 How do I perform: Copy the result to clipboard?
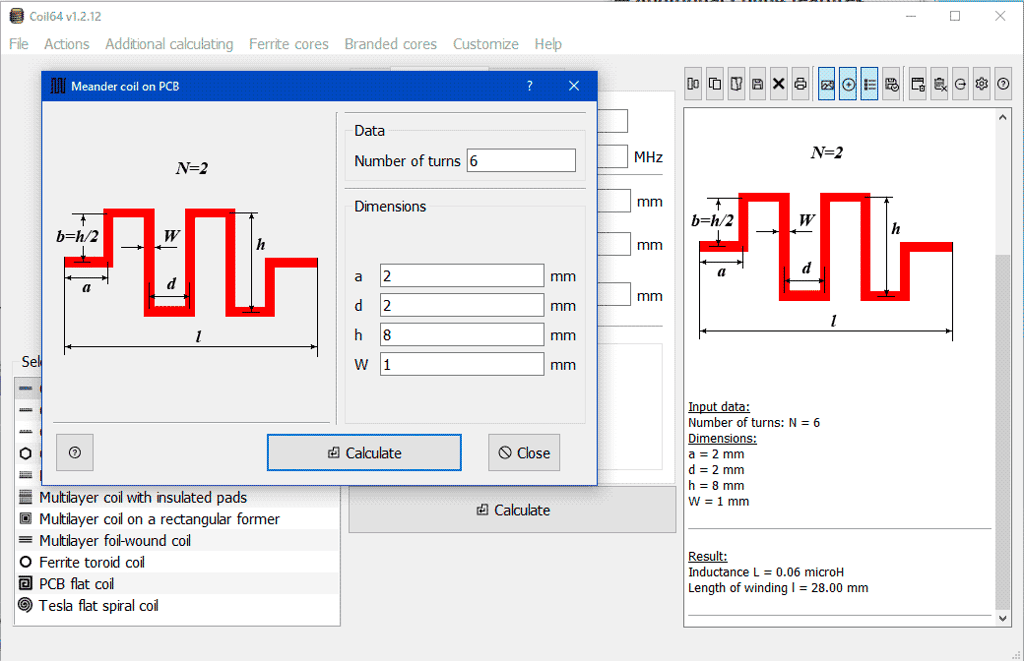coord(714,84)
